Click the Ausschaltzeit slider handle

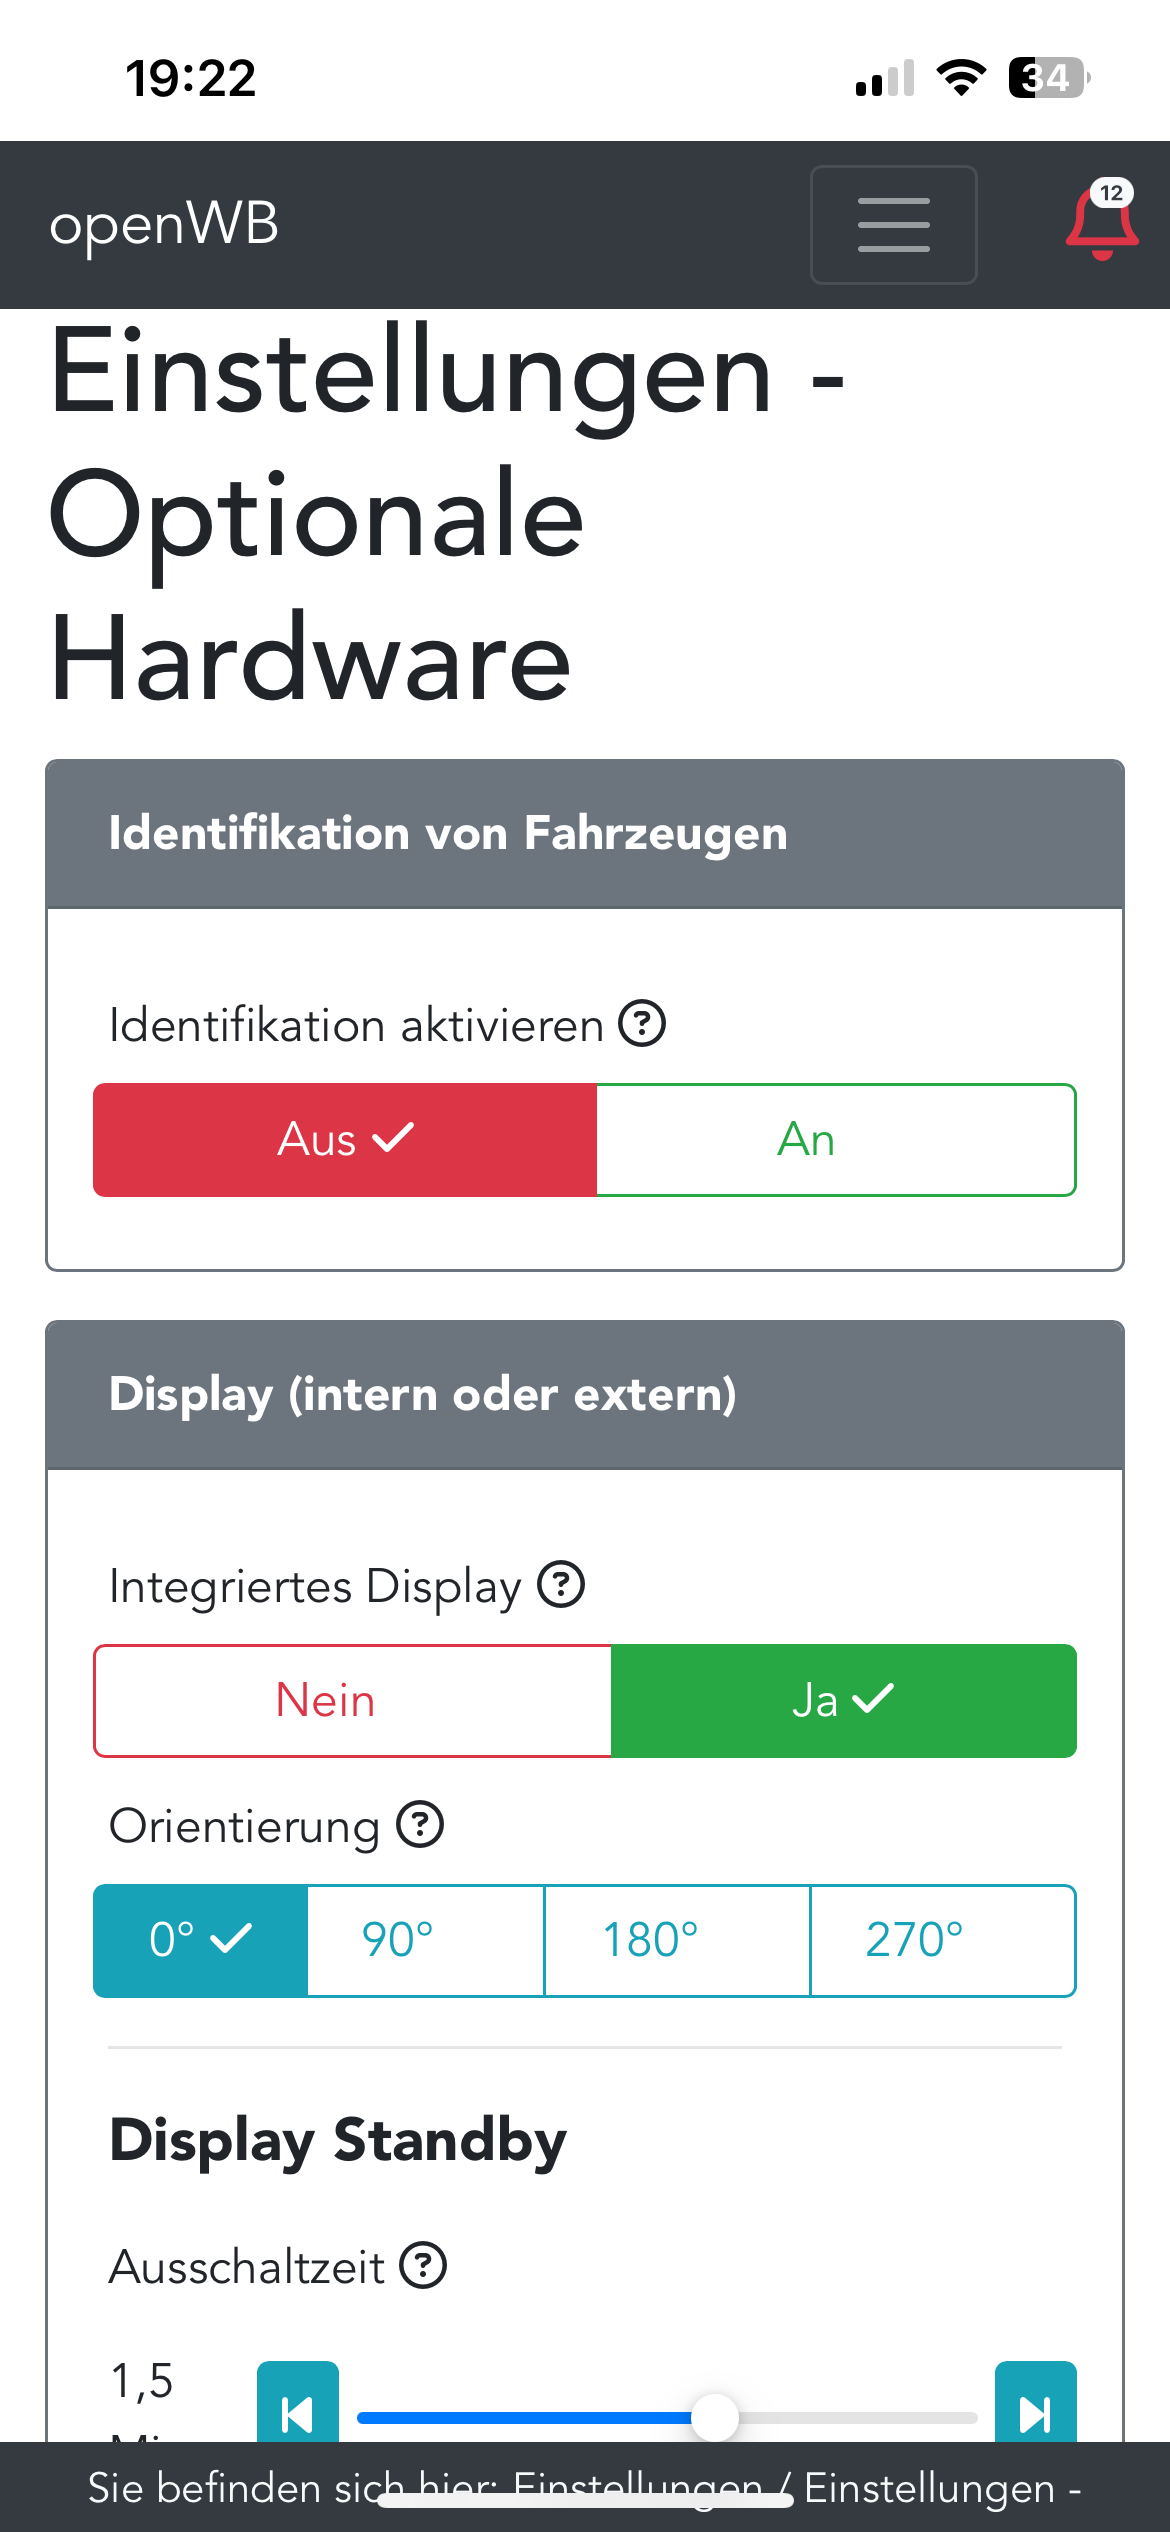[x=715, y=2418]
